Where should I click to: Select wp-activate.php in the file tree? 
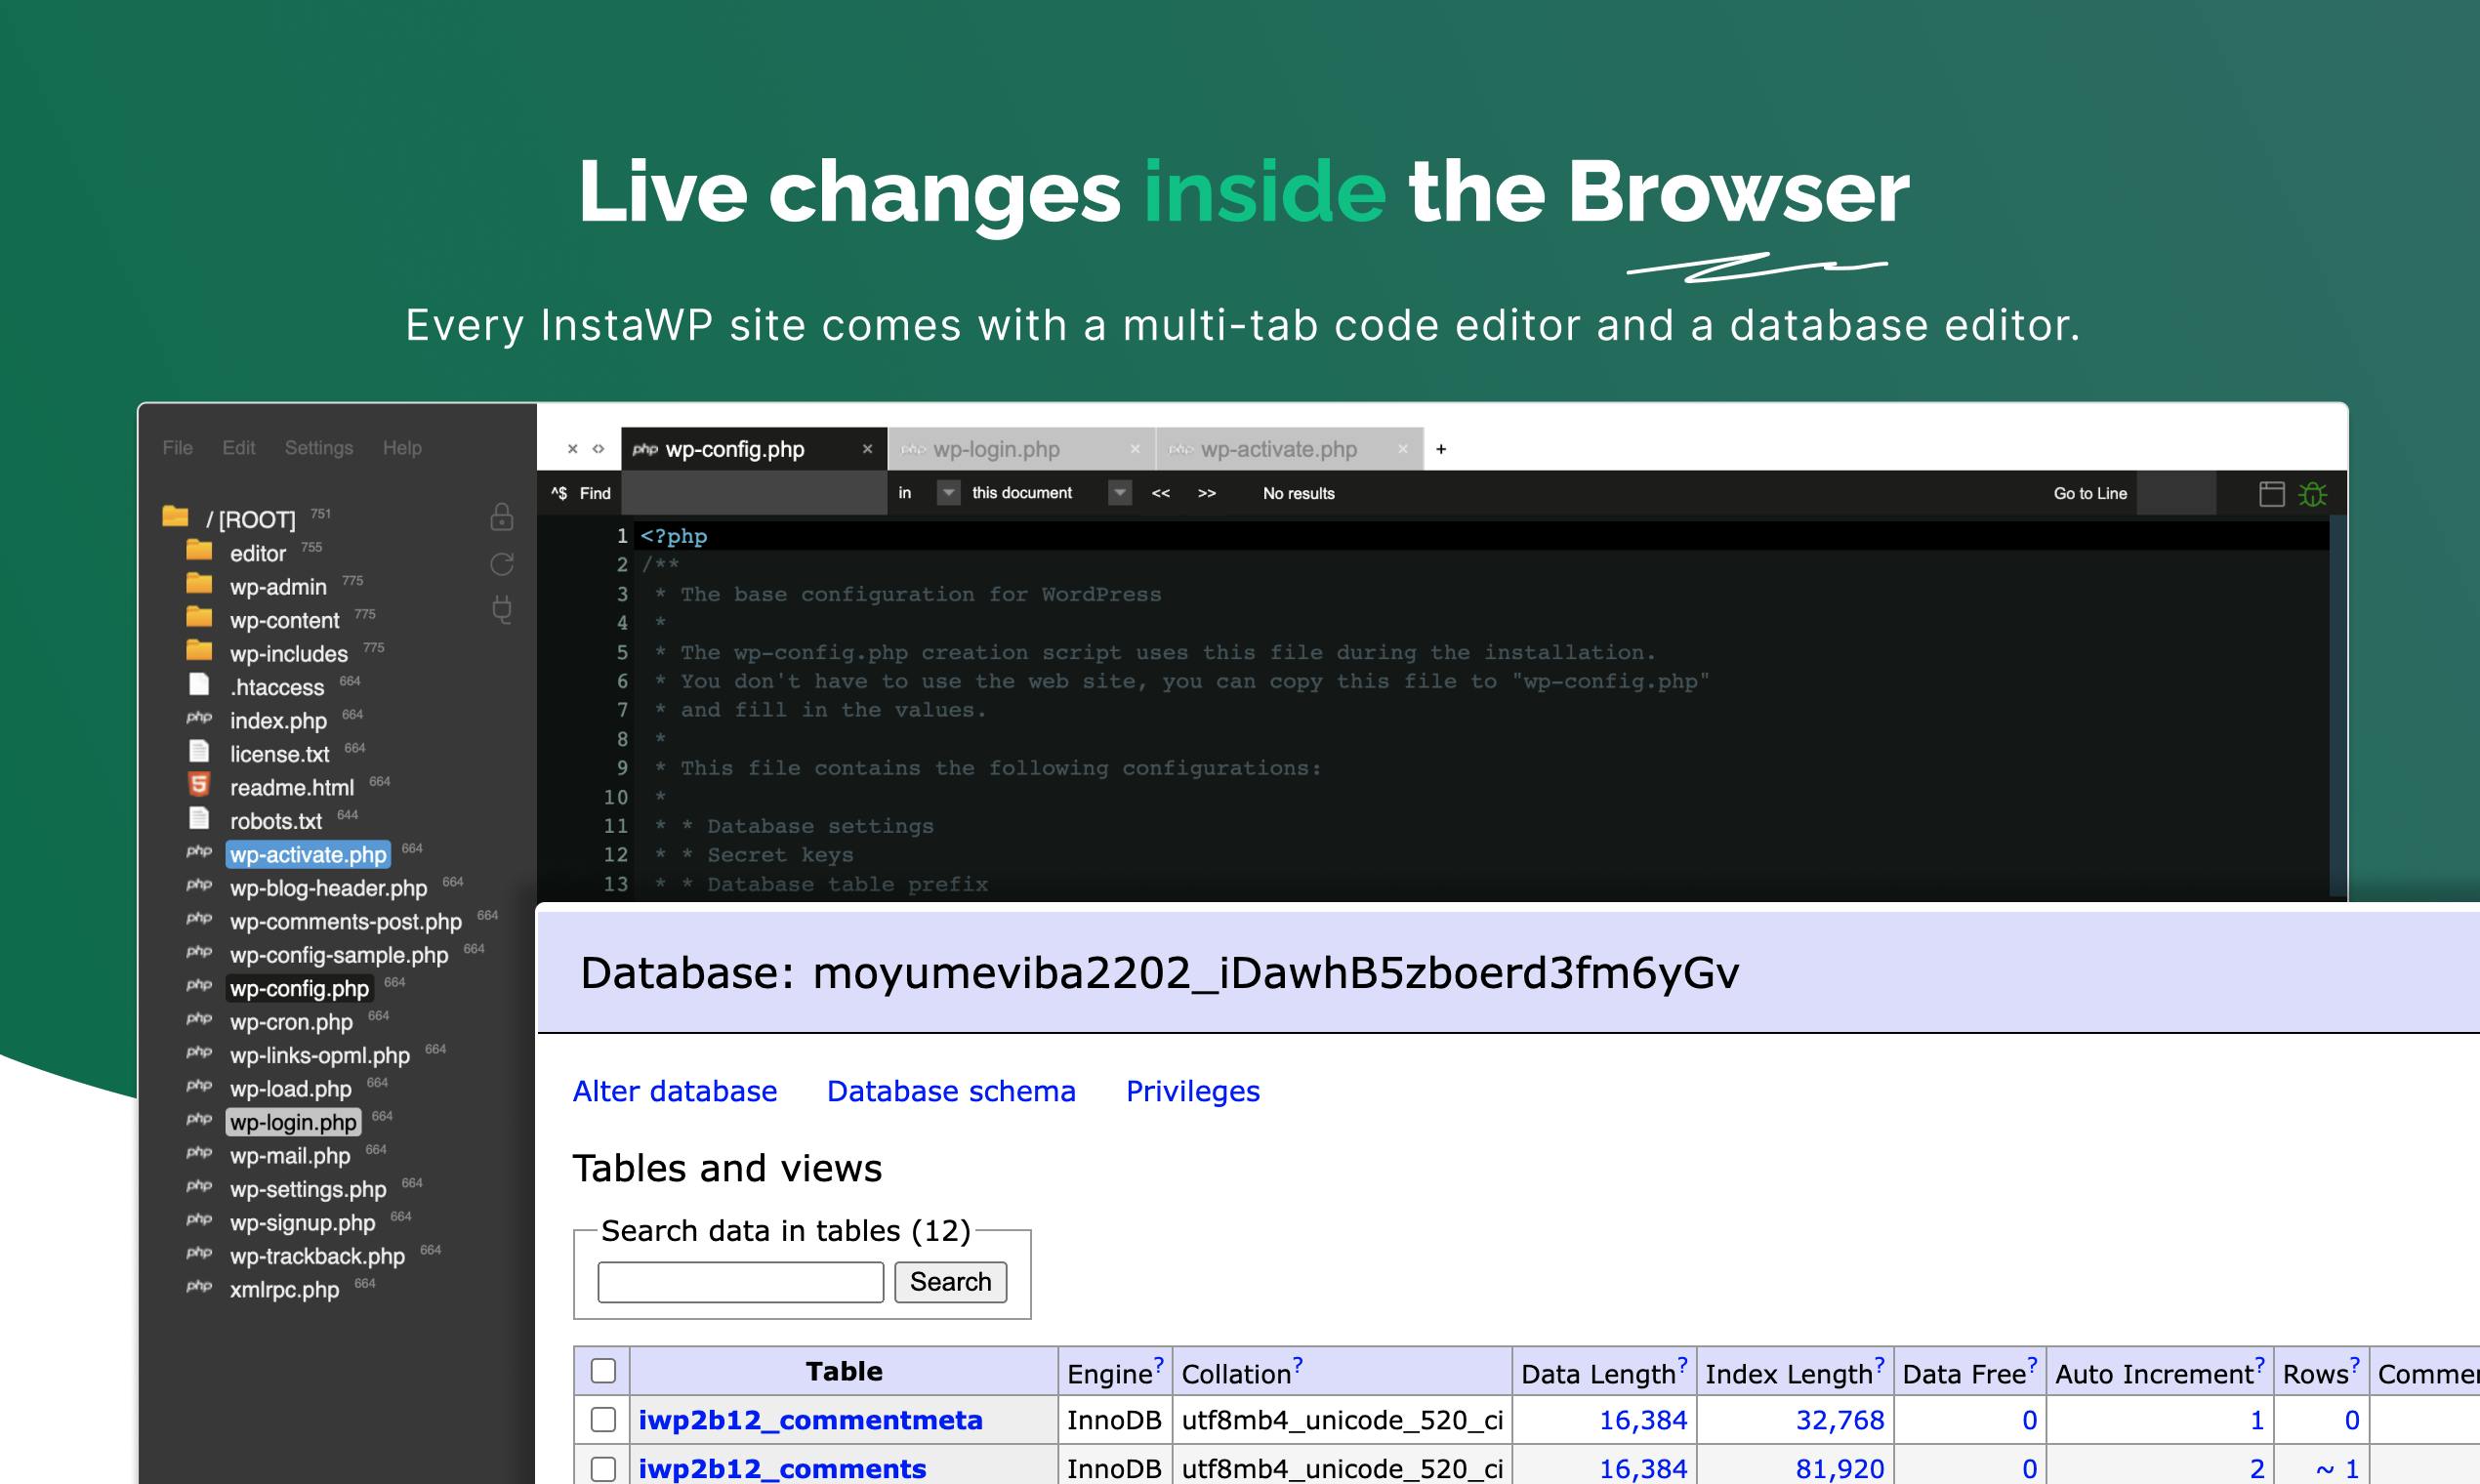click(308, 855)
